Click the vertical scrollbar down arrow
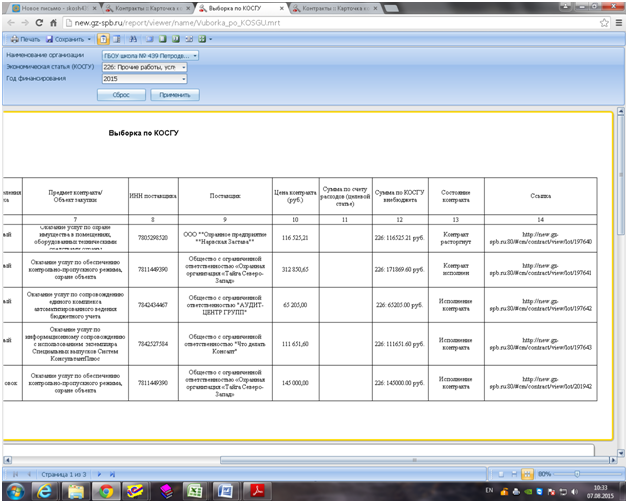628x503 pixels. [x=621, y=453]
